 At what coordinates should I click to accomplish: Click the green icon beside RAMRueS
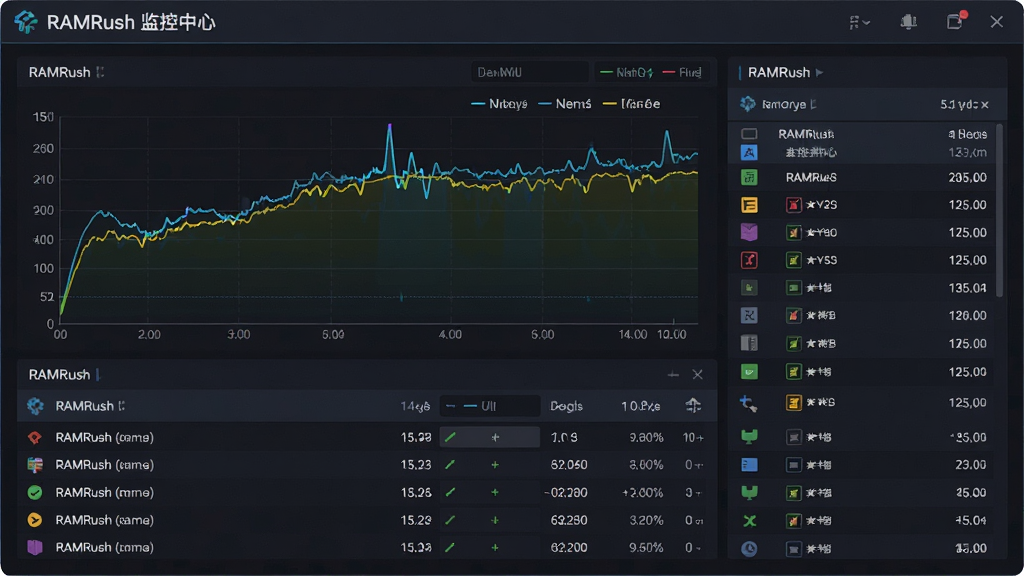click(x=749, y=177)
